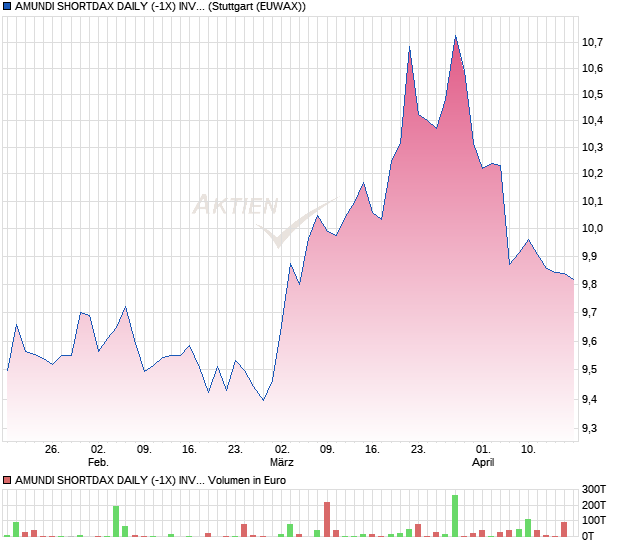Click the 02. März date label
Image resolution: width=620 pixels, height=546 pixels.
(x=282, y=455)
